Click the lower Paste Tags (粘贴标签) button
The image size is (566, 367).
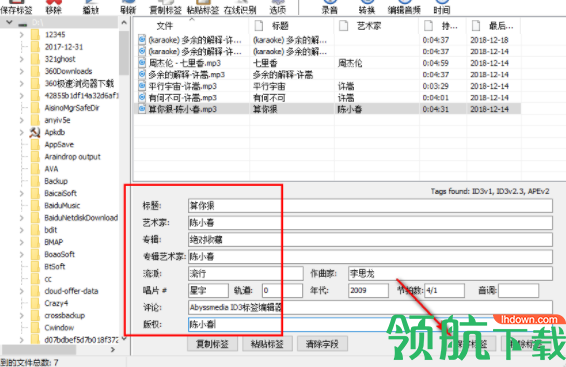pos(267,344)
